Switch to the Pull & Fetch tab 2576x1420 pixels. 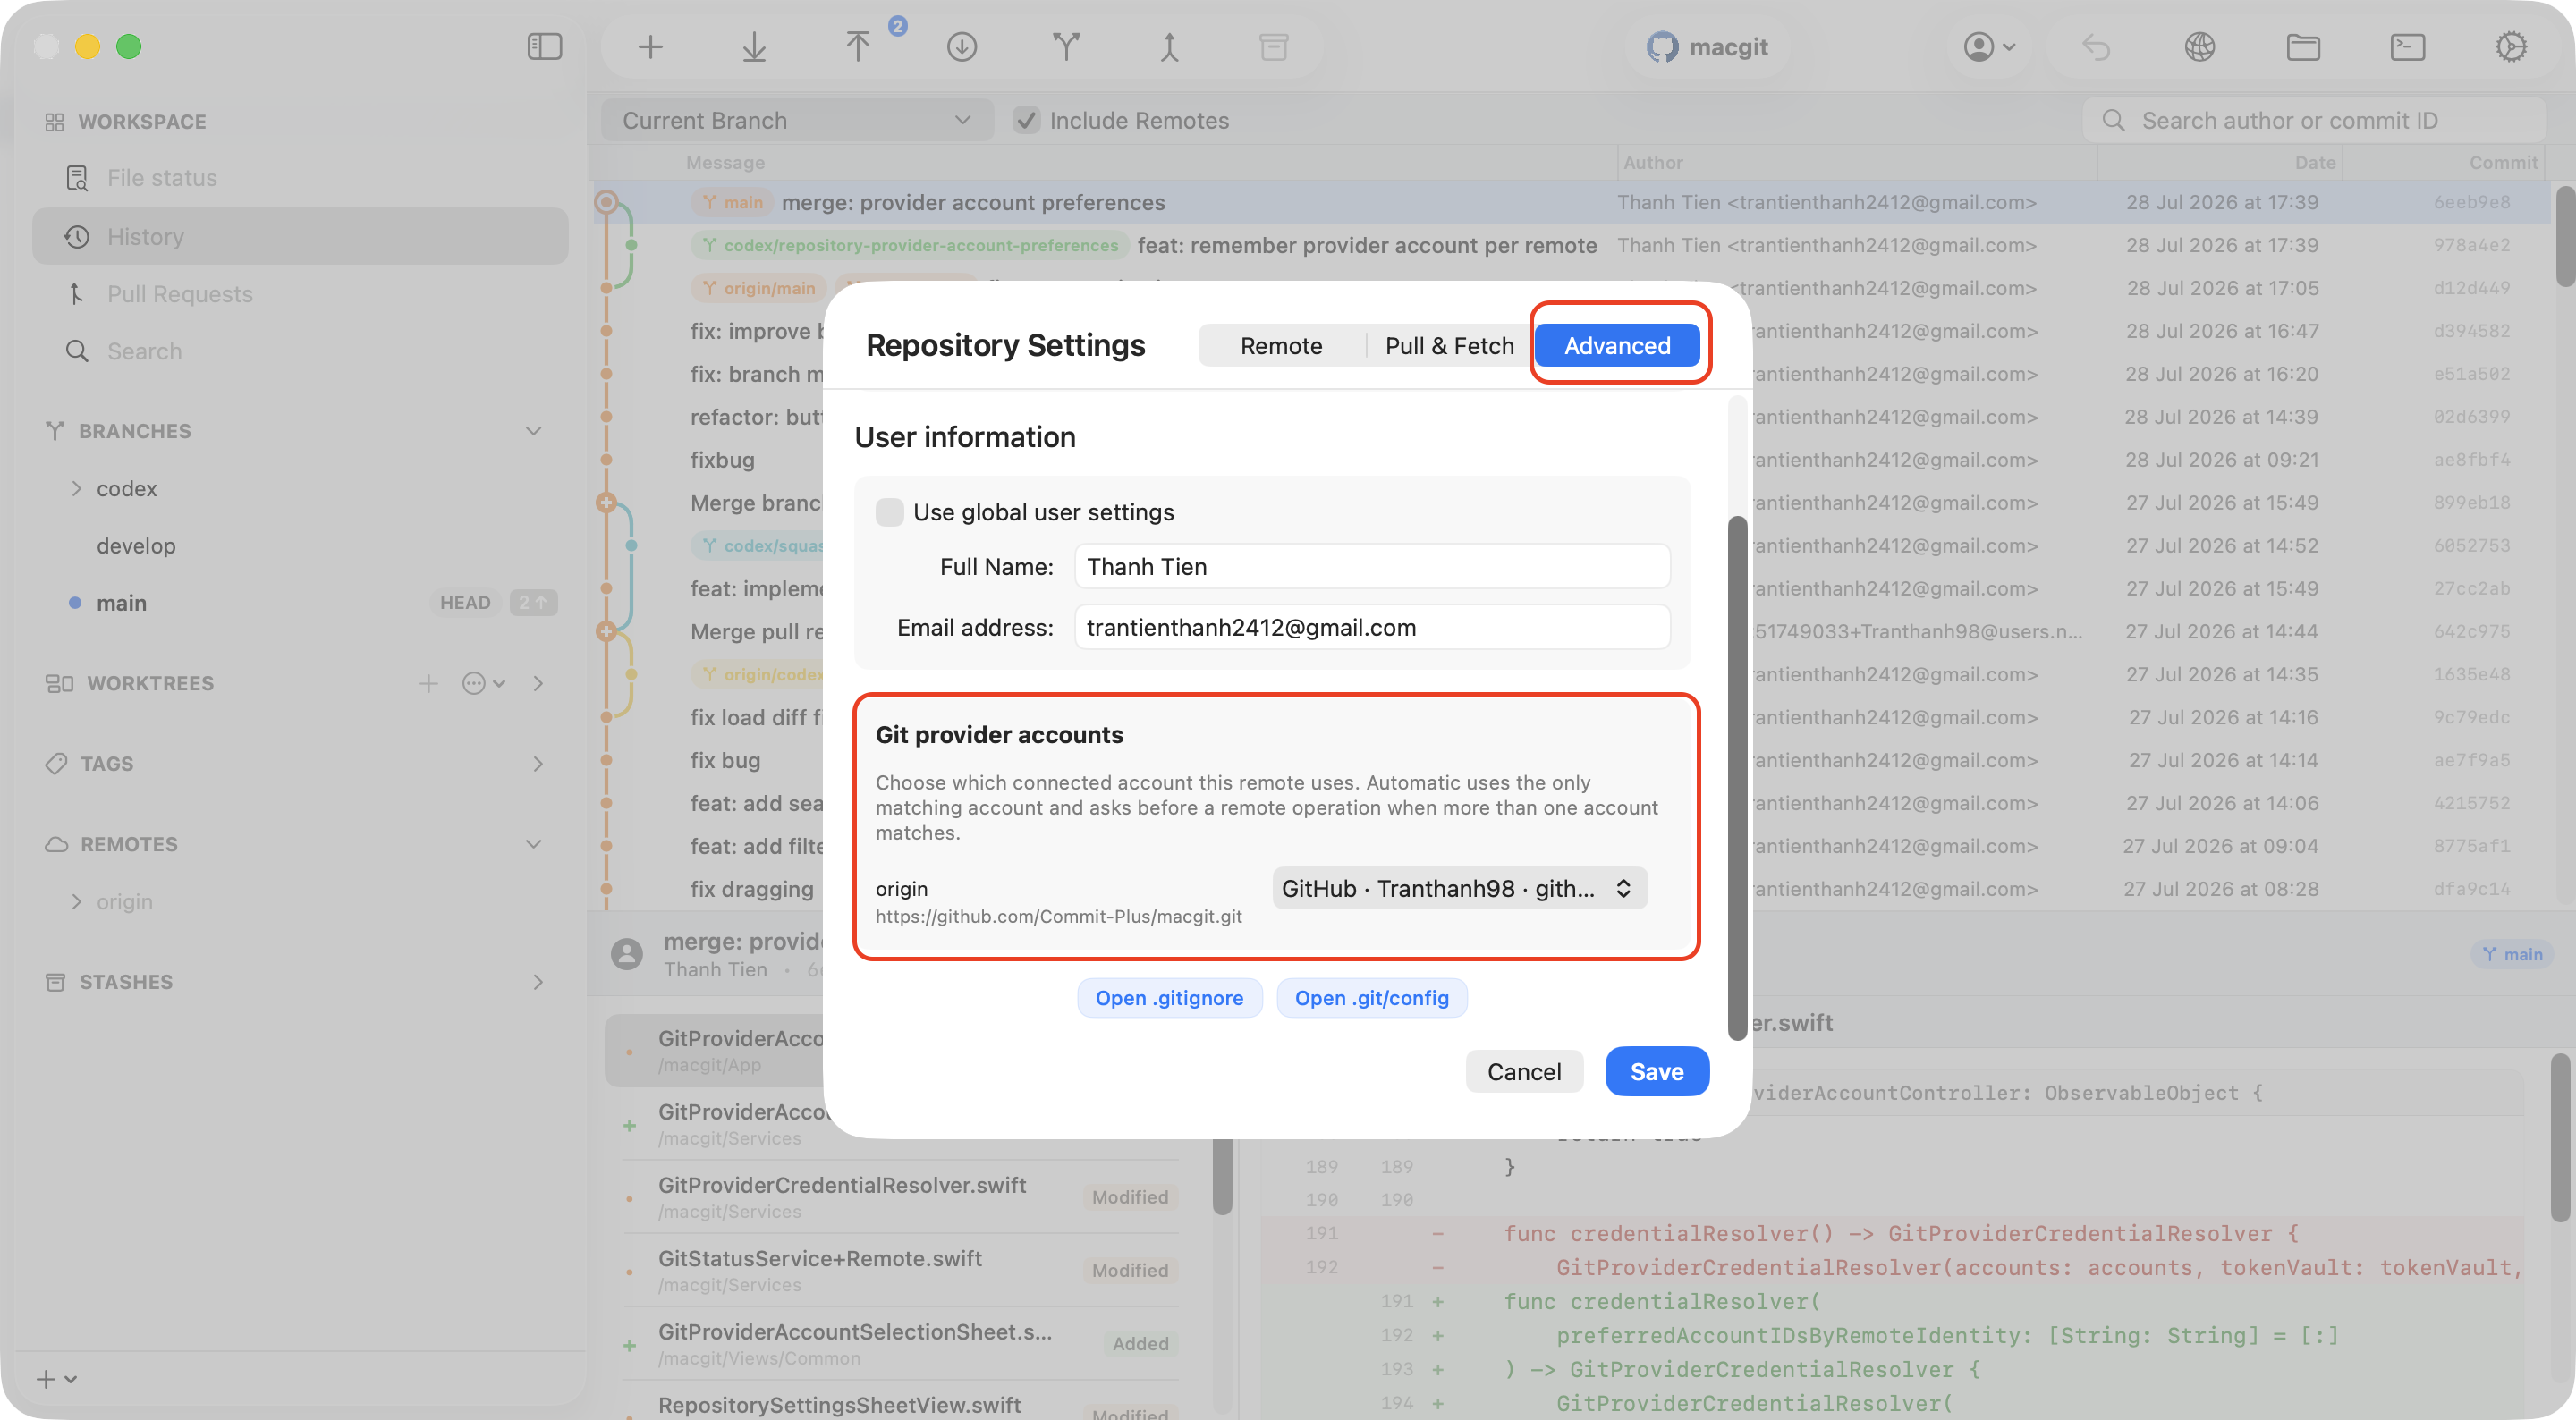tap(1449, 346)
